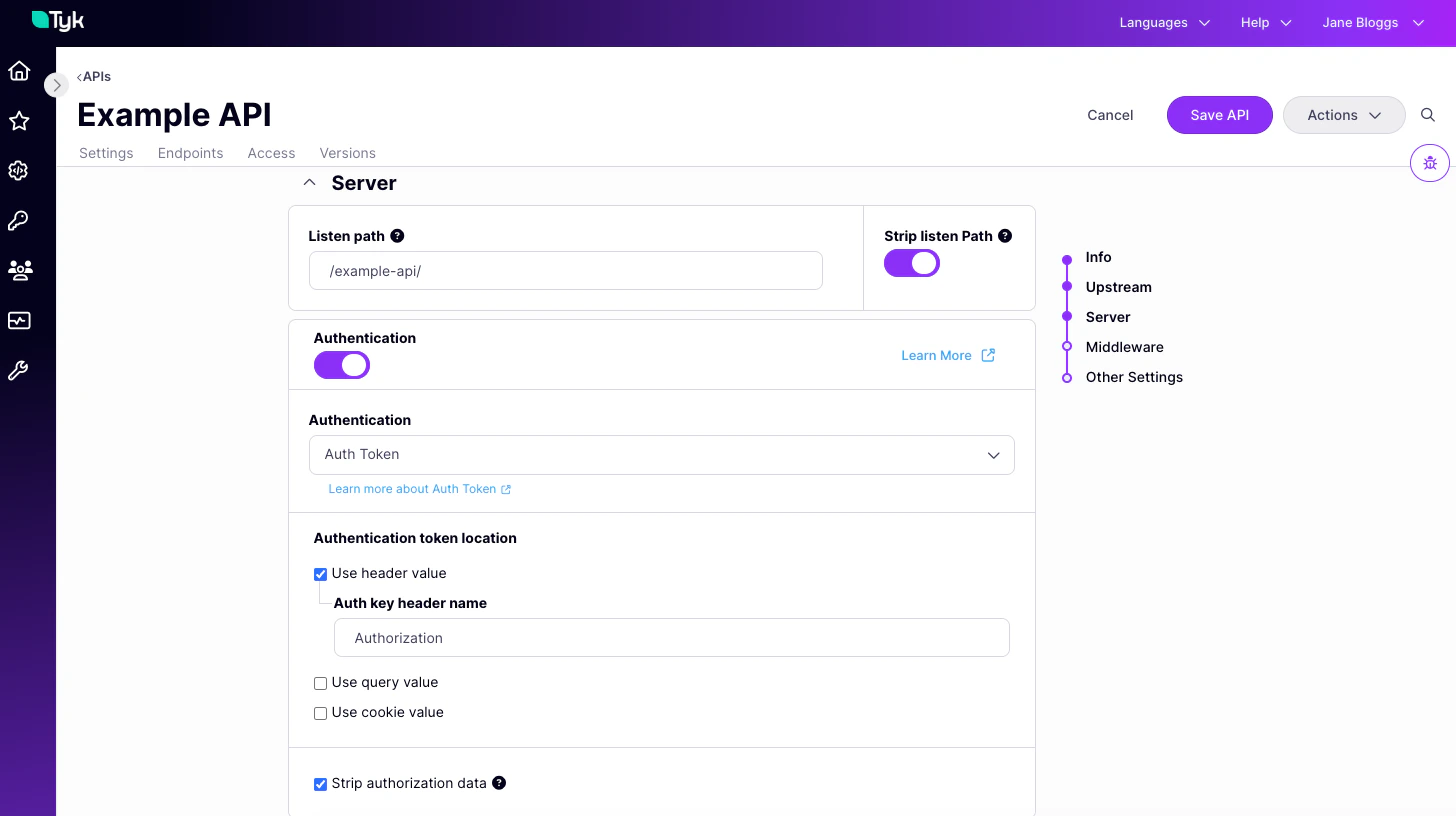Open Favorites via the star sidebar icon
Screen dimensions: 1456x816
coord(18,120)
